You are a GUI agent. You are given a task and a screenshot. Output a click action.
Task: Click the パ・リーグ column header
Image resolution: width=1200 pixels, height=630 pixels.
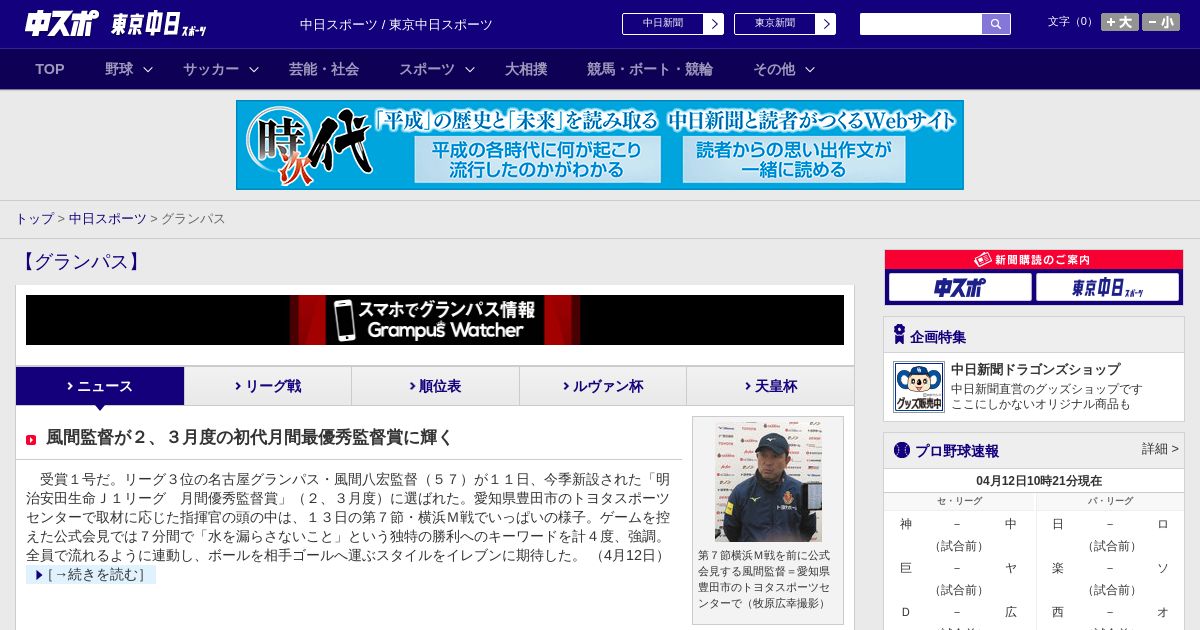coord(1110,501)
